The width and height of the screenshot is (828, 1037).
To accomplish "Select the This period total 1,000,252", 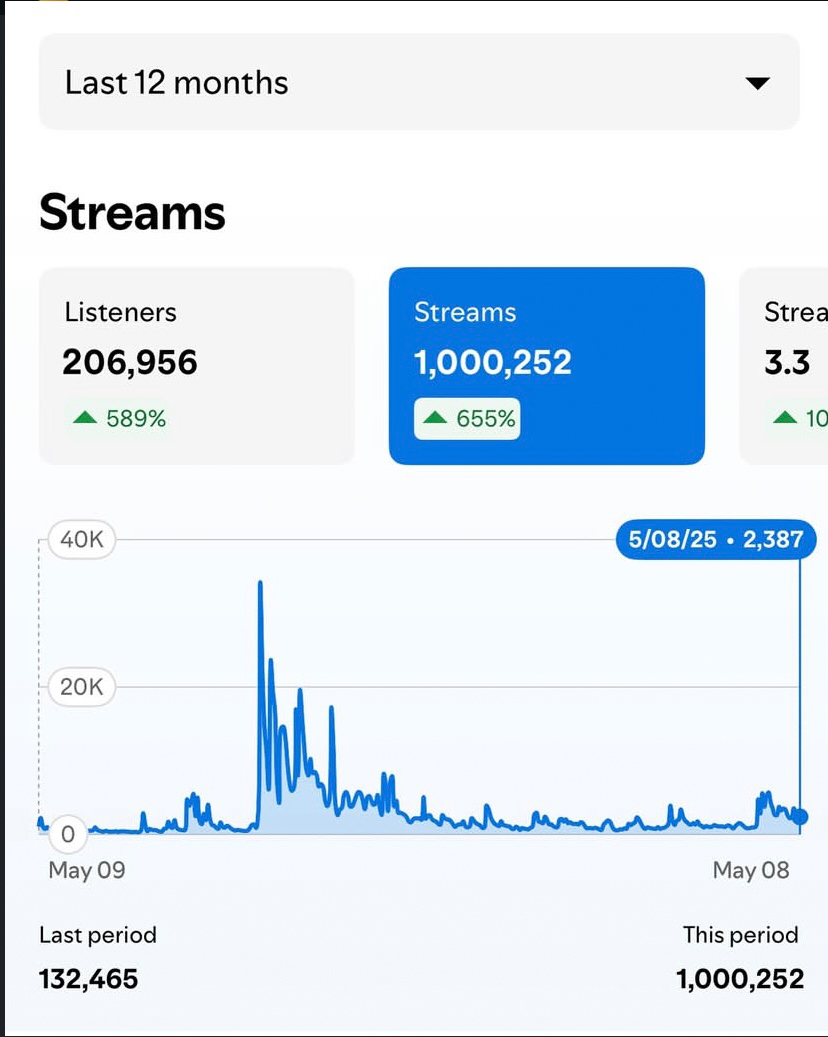I will pyautogui.click(x=738, y=978).
